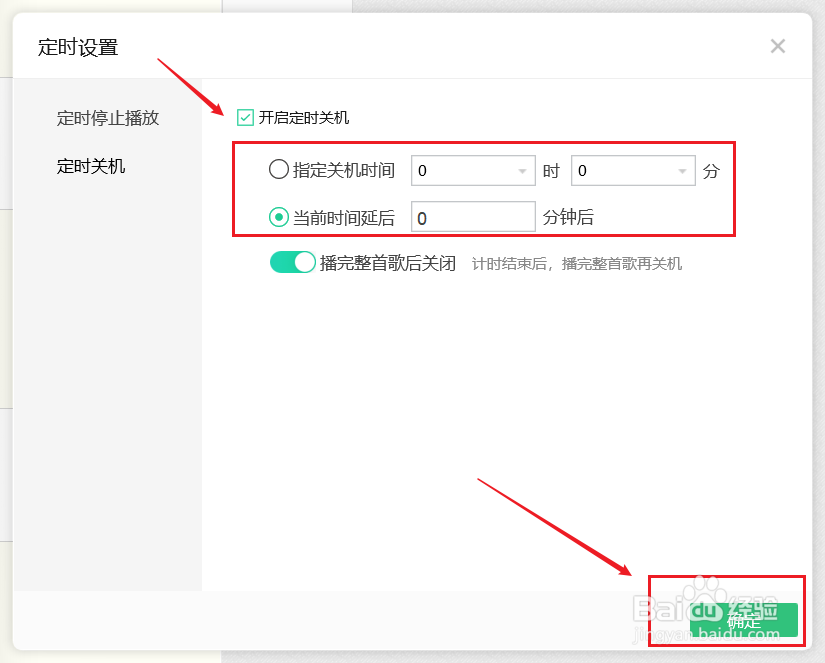Disable the 播完整首歌后关闭 toggle switch

pyautogui.click(x=292, y=262)
